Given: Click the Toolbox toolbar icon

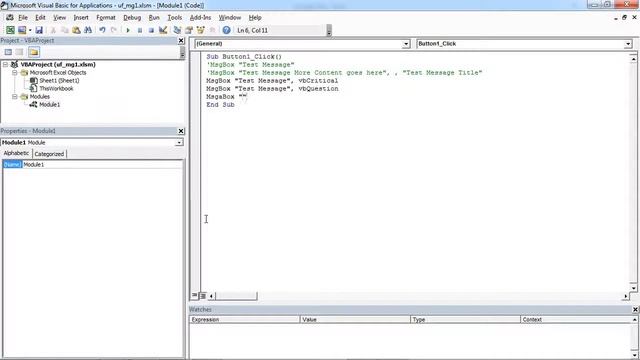Looking at the screenshot, I should 212,30.
